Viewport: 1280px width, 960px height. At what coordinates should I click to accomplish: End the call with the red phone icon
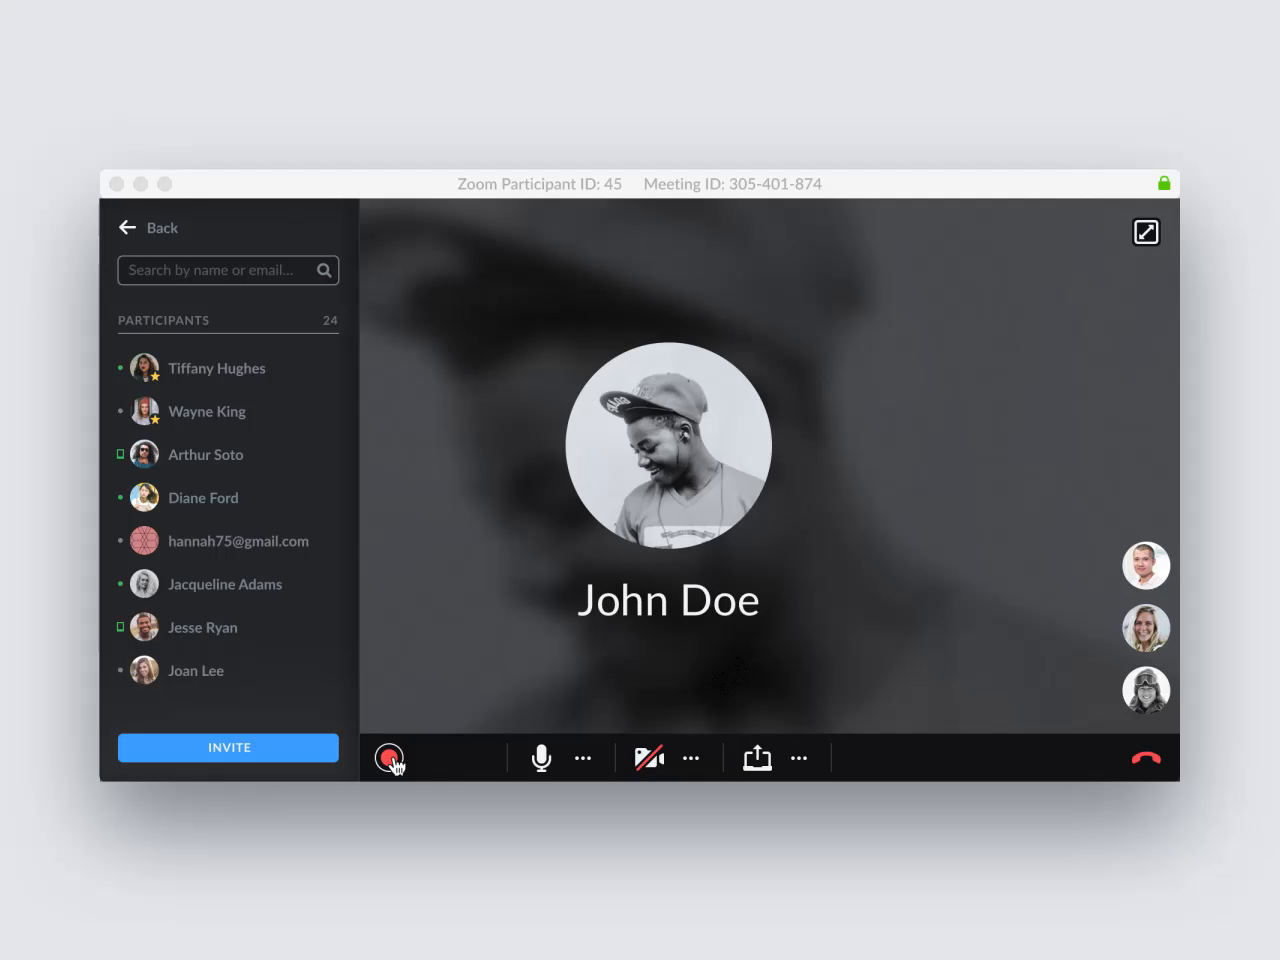pos(1146,757)
